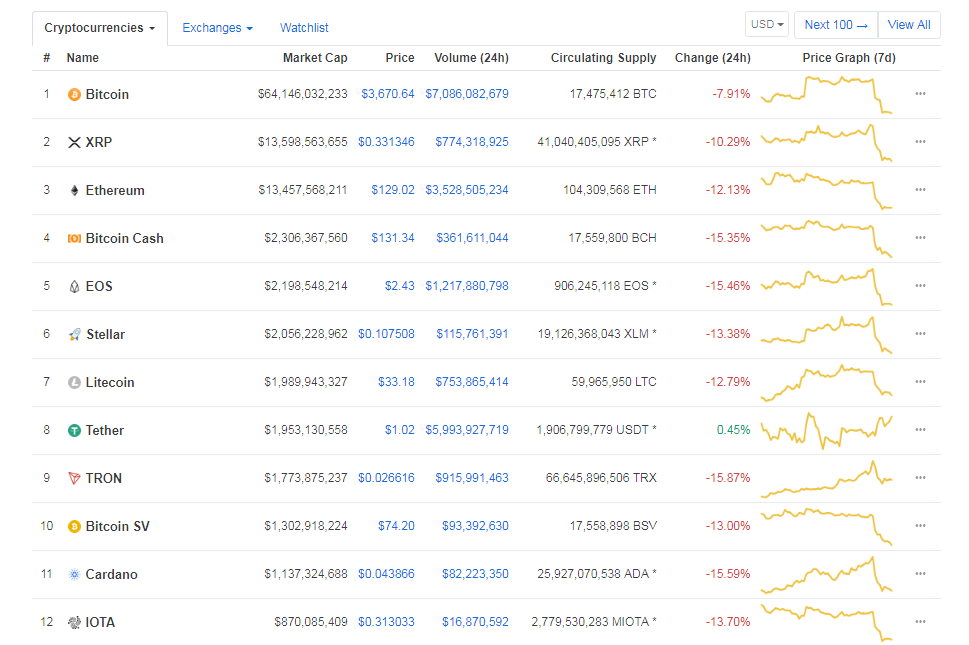969x645 pixels.
Task: Open the more options menu for IOTA
Action: click(x=920, y=622)
